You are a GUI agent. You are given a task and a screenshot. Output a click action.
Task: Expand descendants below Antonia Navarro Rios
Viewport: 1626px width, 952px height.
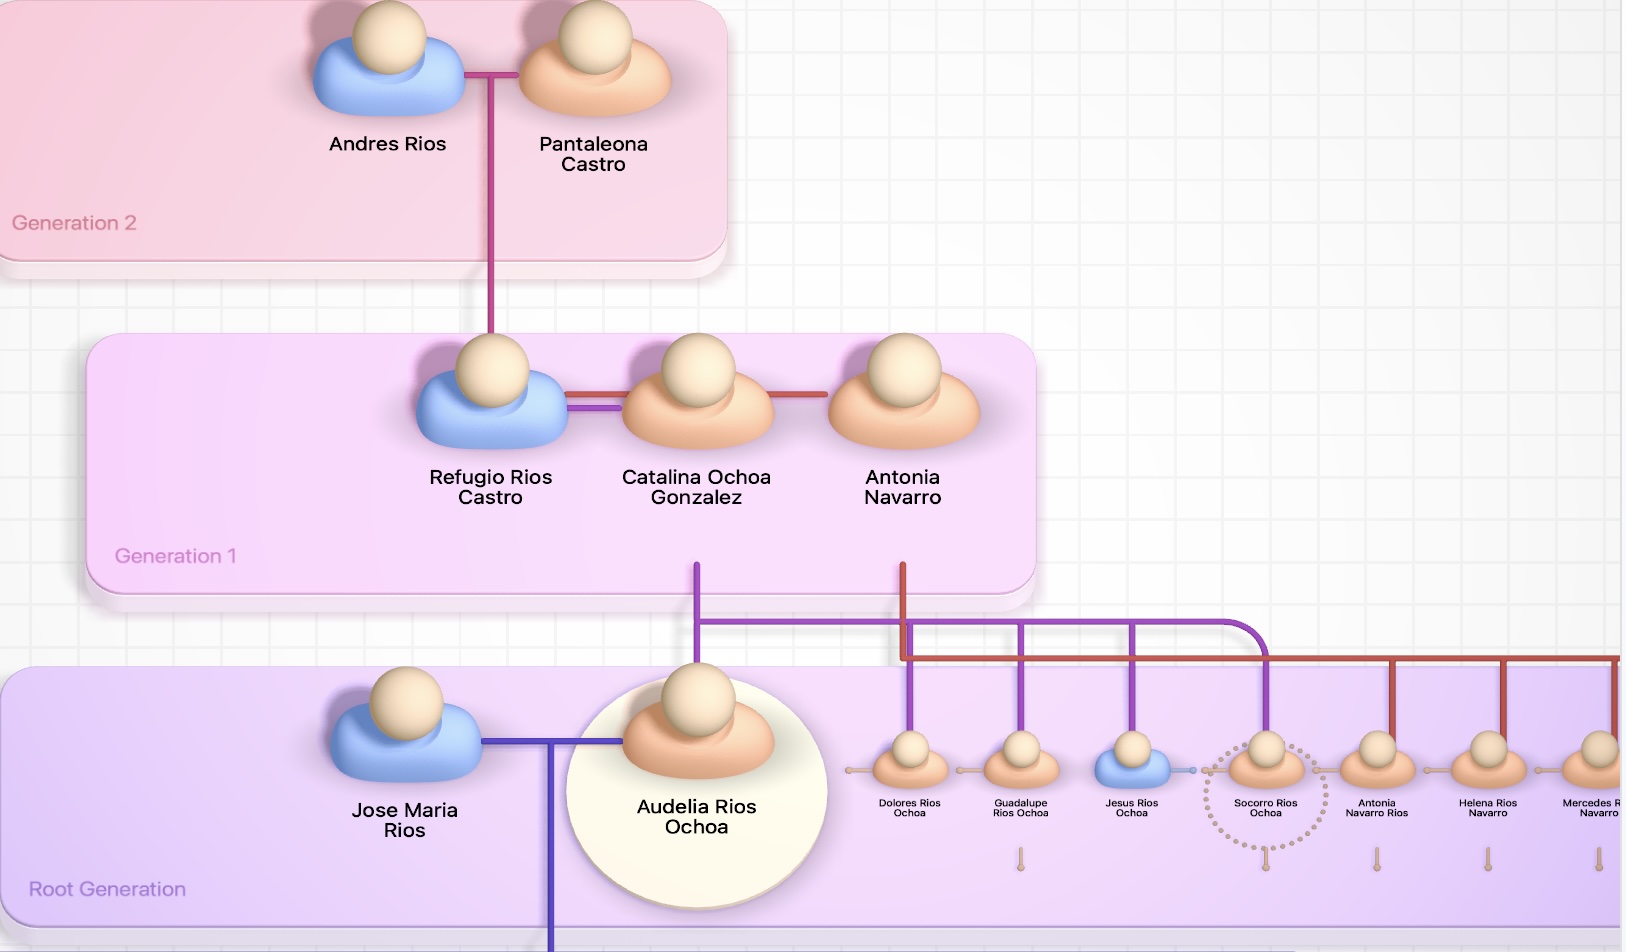(x=1377, y=860)
